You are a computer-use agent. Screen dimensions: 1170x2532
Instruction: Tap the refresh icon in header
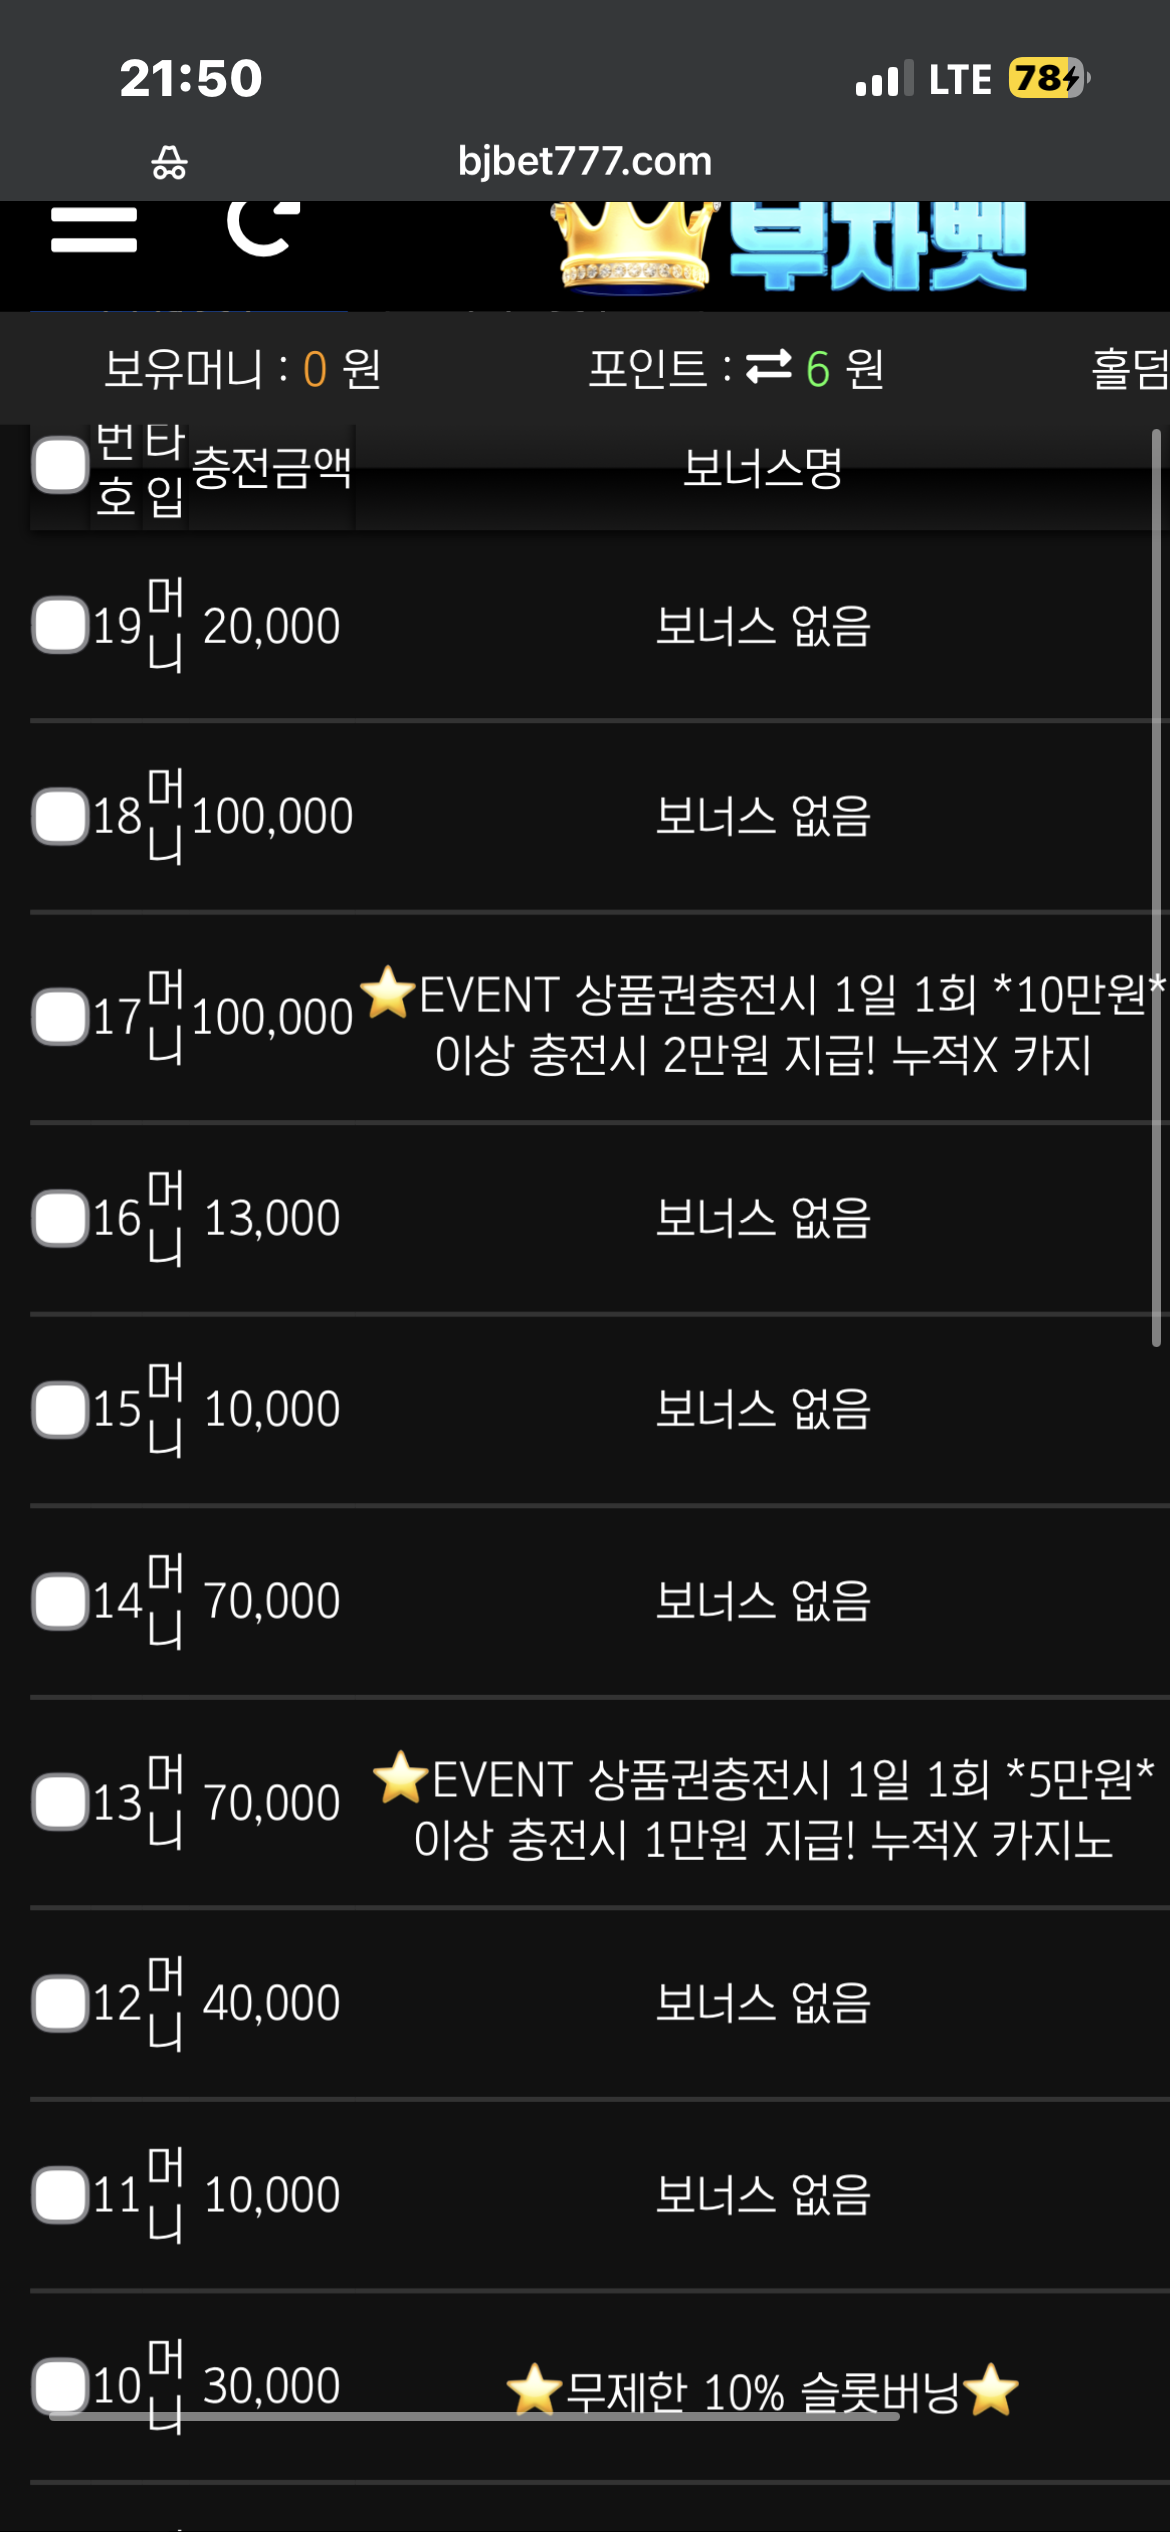point(263,228)
